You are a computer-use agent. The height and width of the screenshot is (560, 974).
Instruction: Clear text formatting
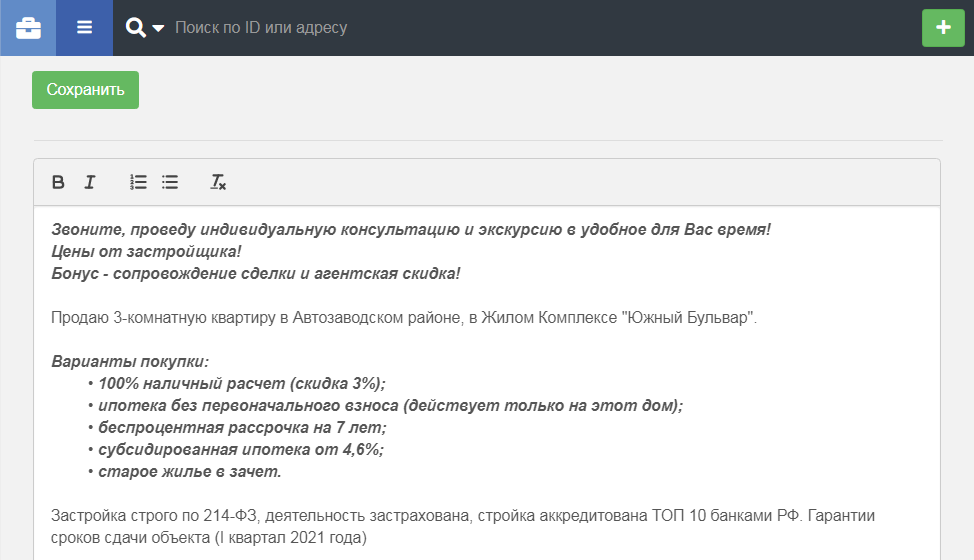(218, 182)
